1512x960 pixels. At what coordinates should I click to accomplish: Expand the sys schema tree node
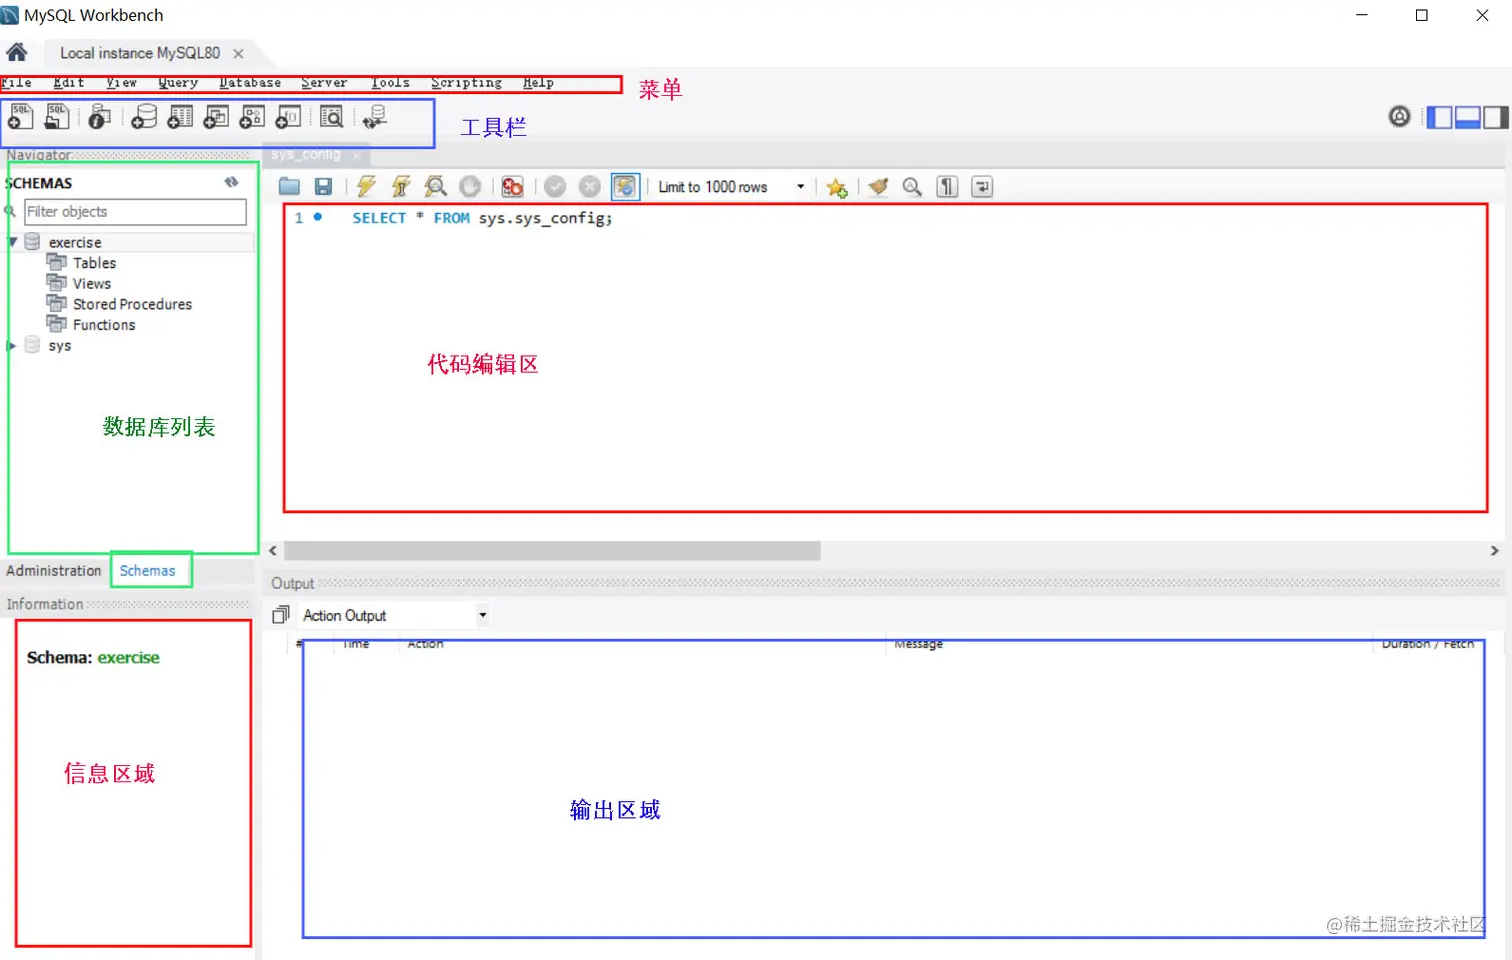tap(12, 345)
